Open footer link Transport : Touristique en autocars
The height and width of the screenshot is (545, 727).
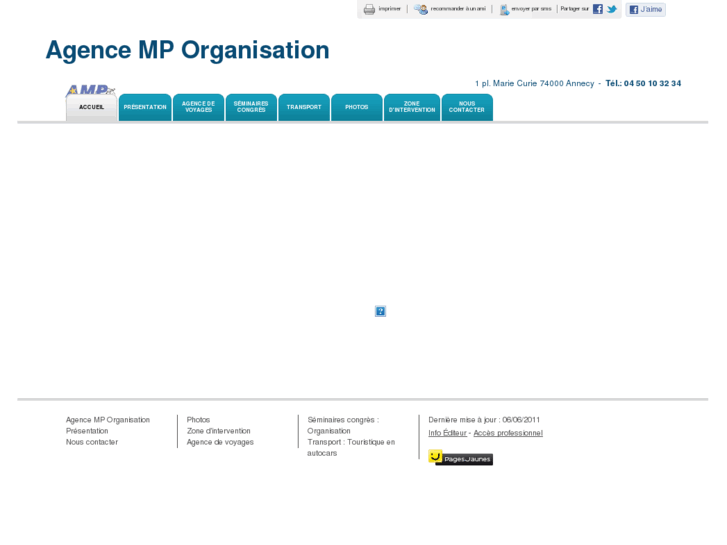[x=351, y=448]
